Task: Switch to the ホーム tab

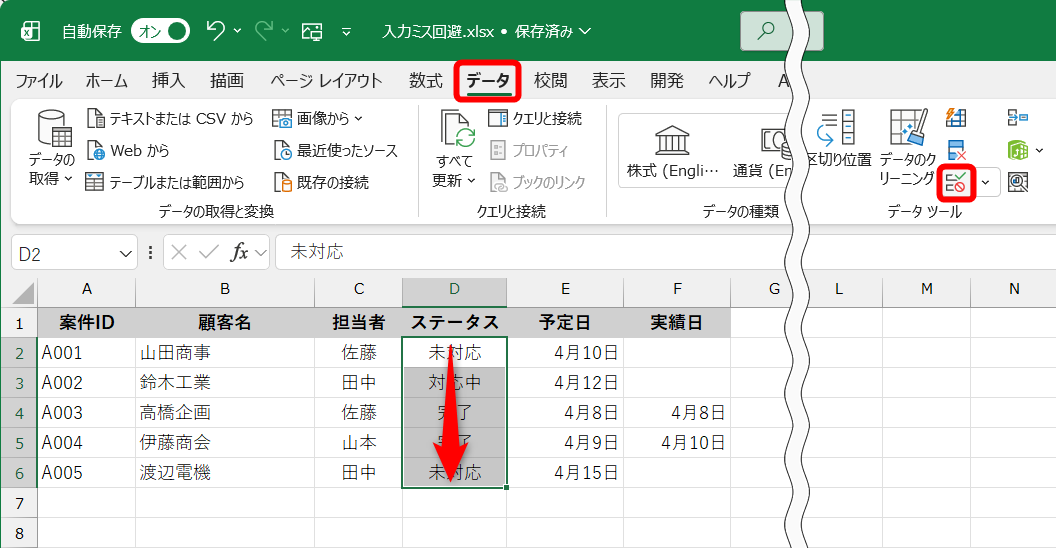Action: pos(106,81)
